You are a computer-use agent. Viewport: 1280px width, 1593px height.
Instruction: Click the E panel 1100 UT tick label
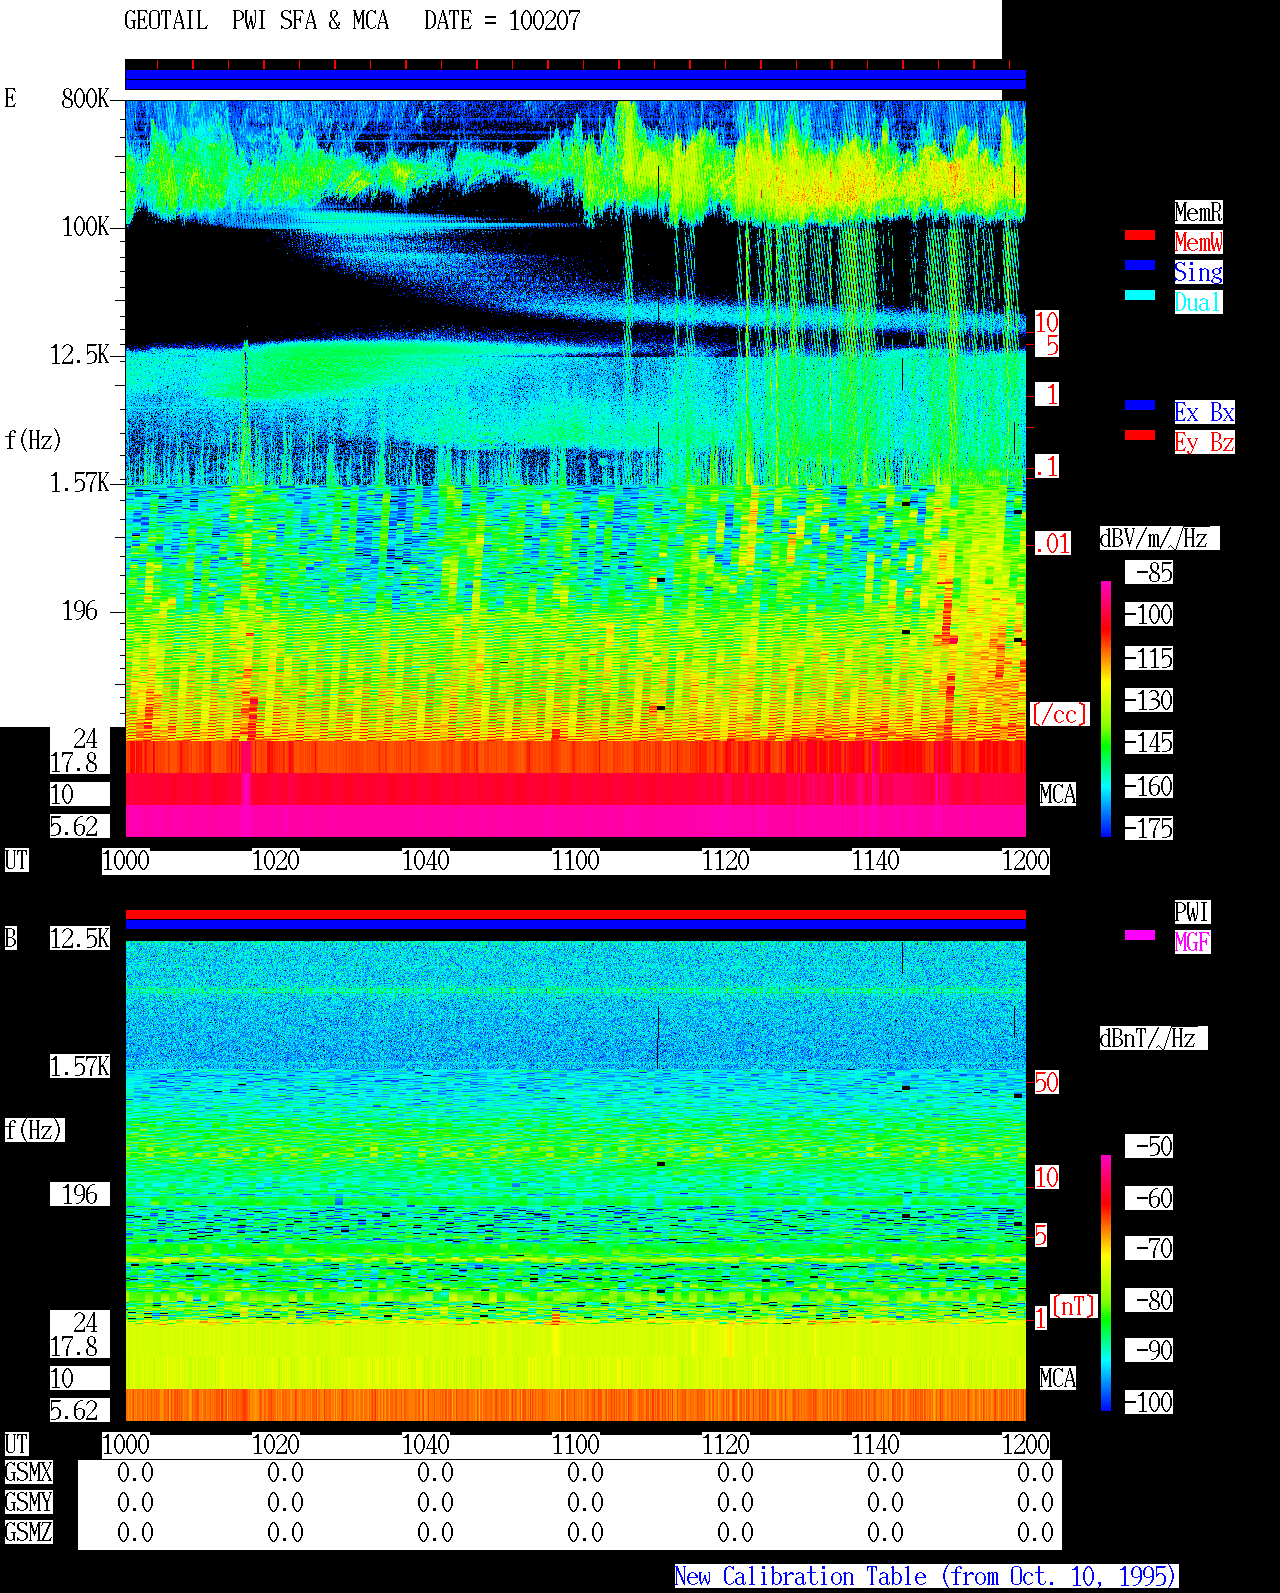[575, 860]
